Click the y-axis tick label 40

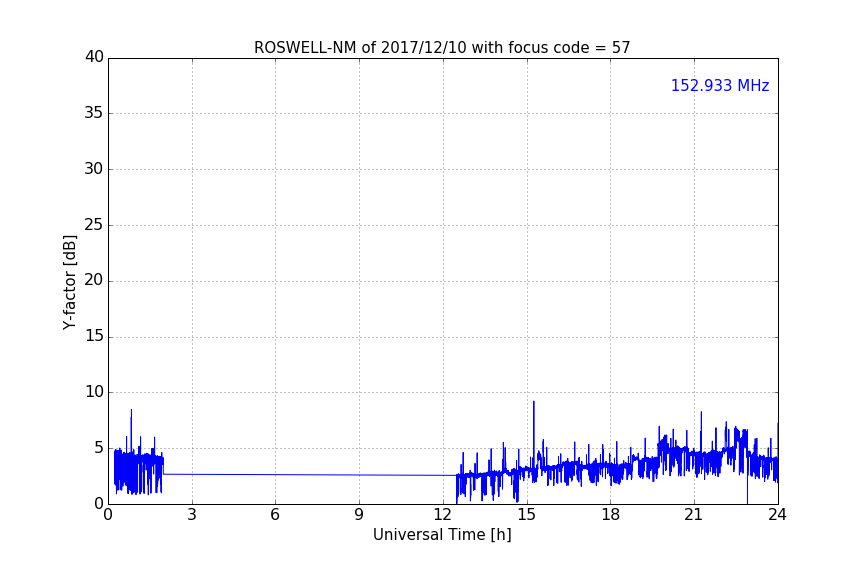point(94,57)
